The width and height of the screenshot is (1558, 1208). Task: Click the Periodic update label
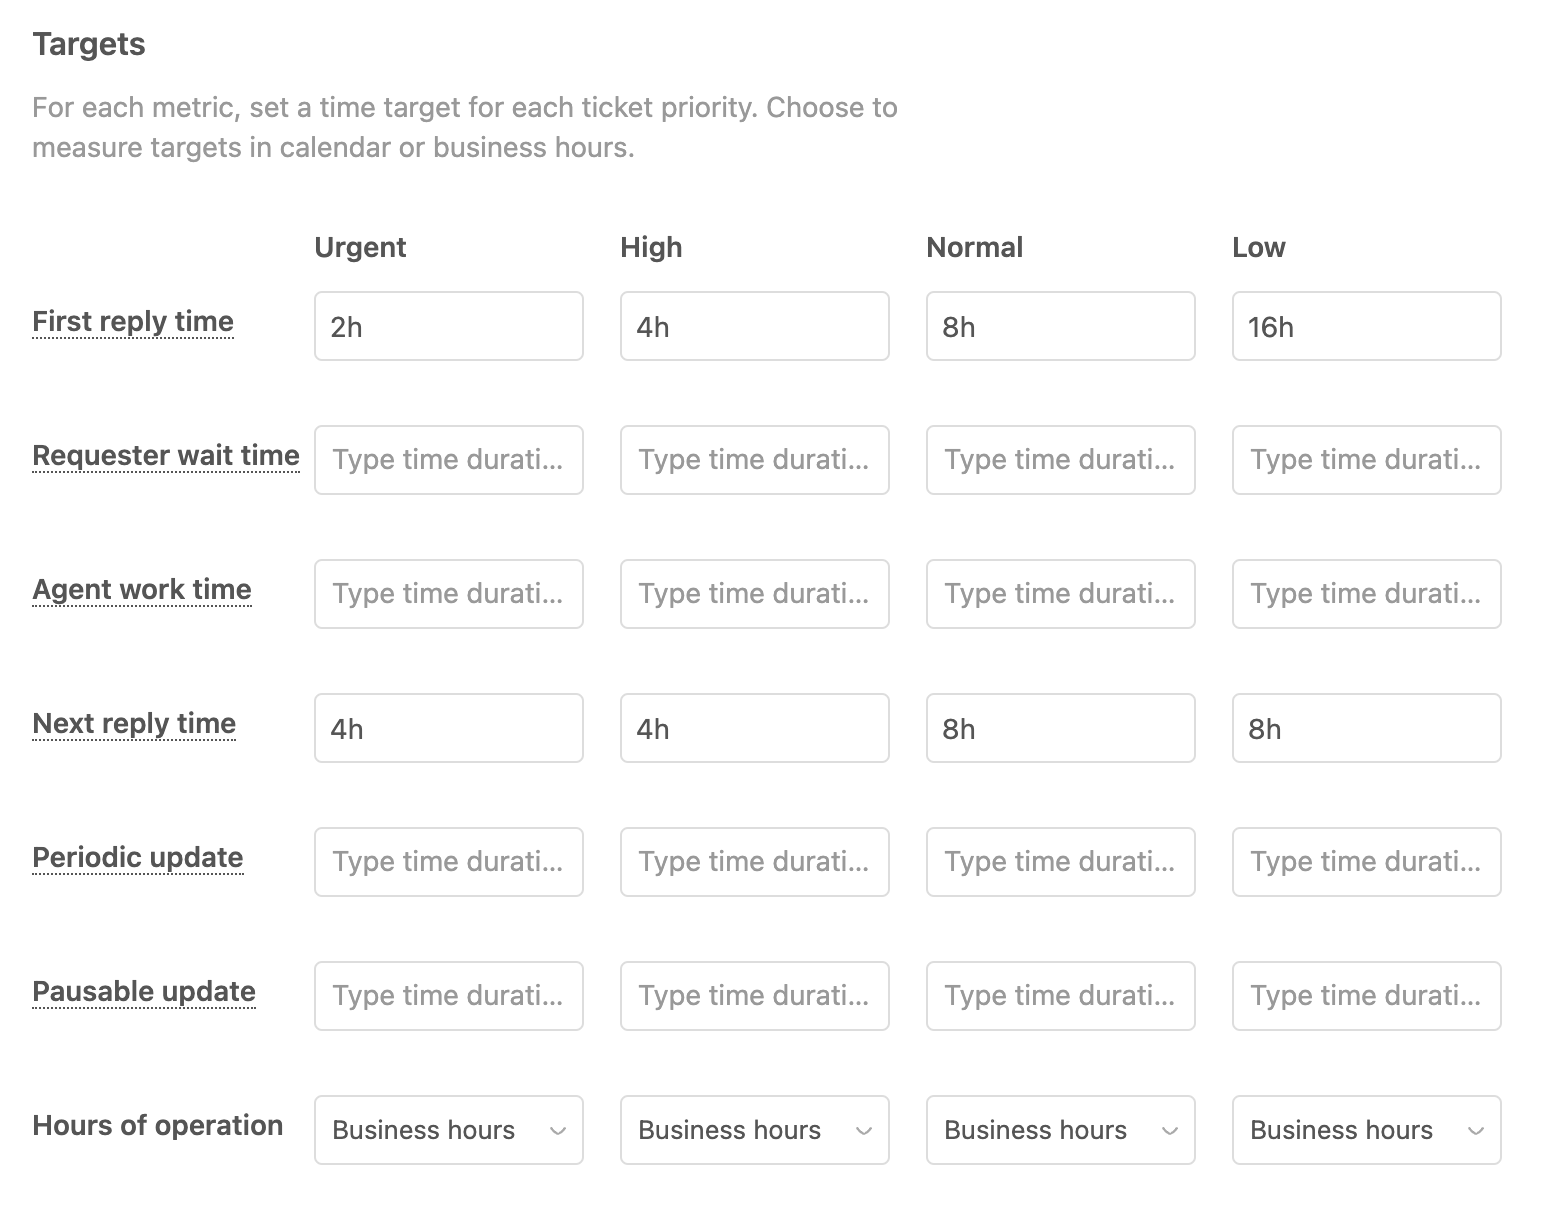click(138, 858)
